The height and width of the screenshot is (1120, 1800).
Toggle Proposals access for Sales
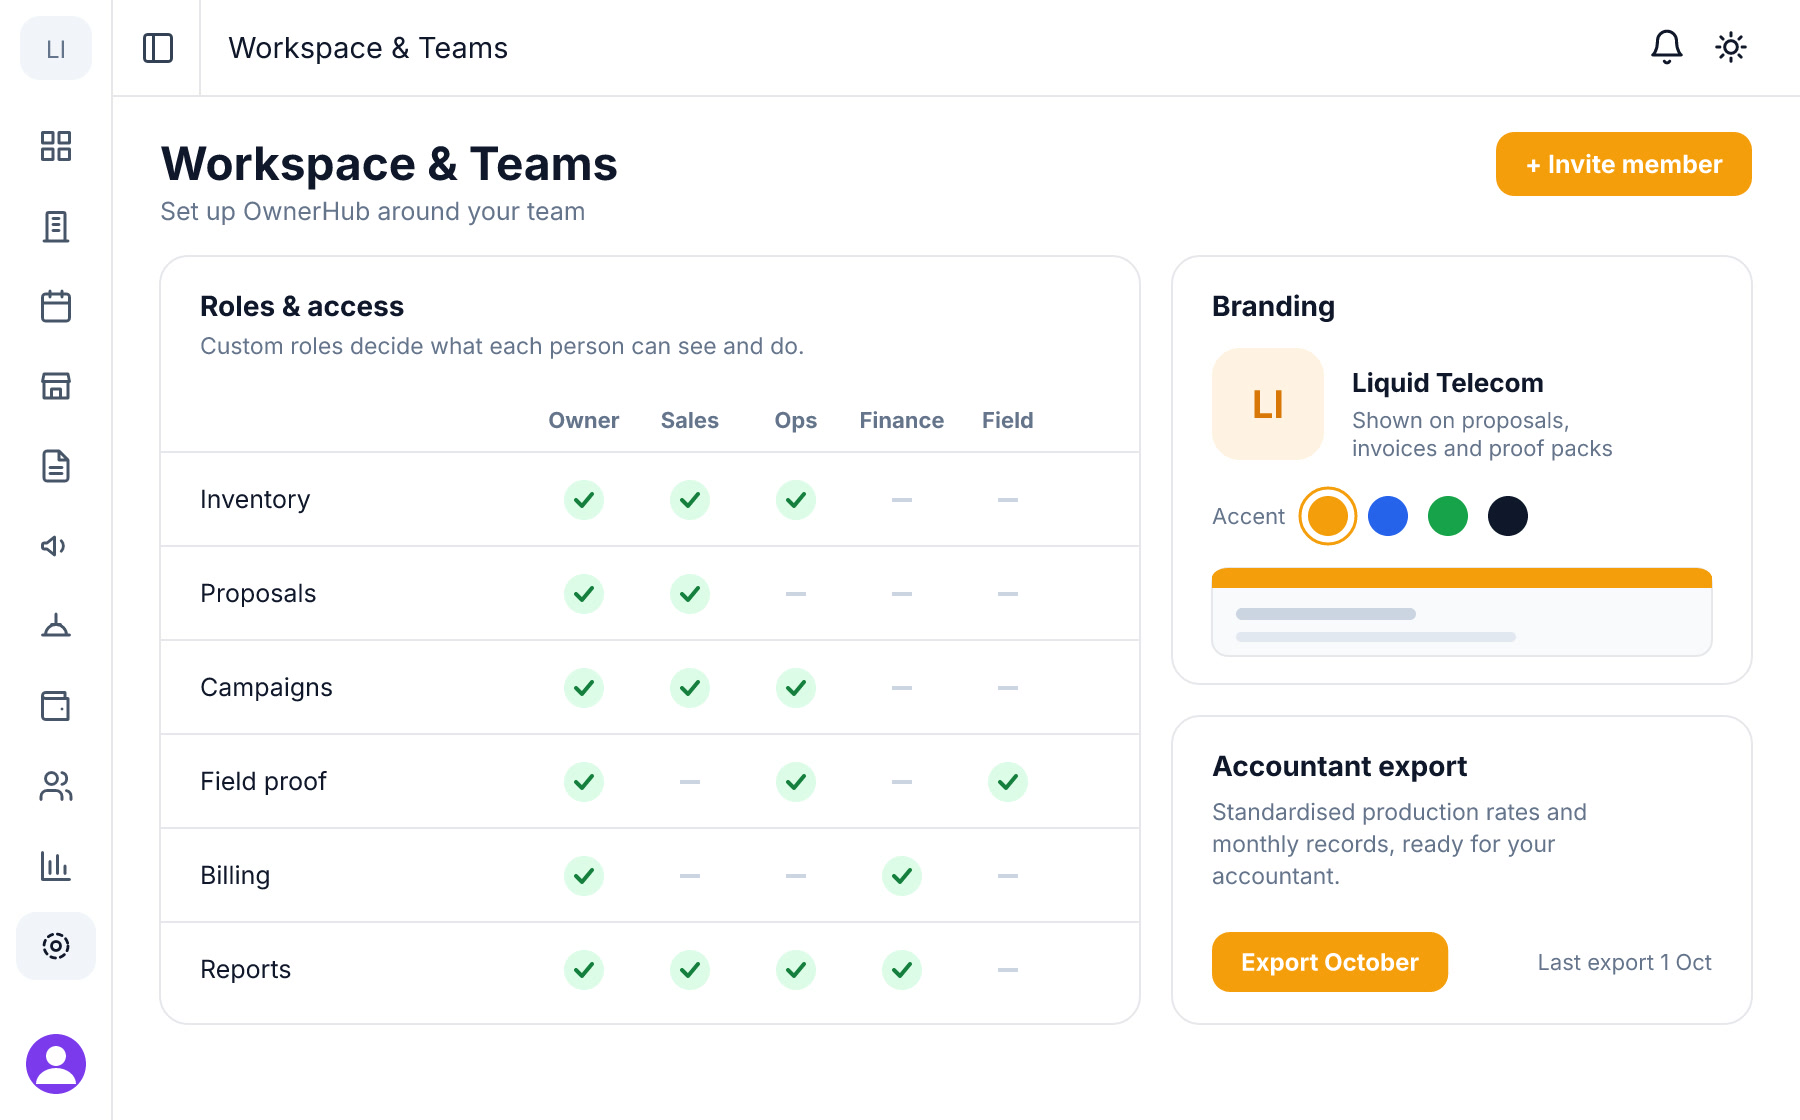pos(690,594)
